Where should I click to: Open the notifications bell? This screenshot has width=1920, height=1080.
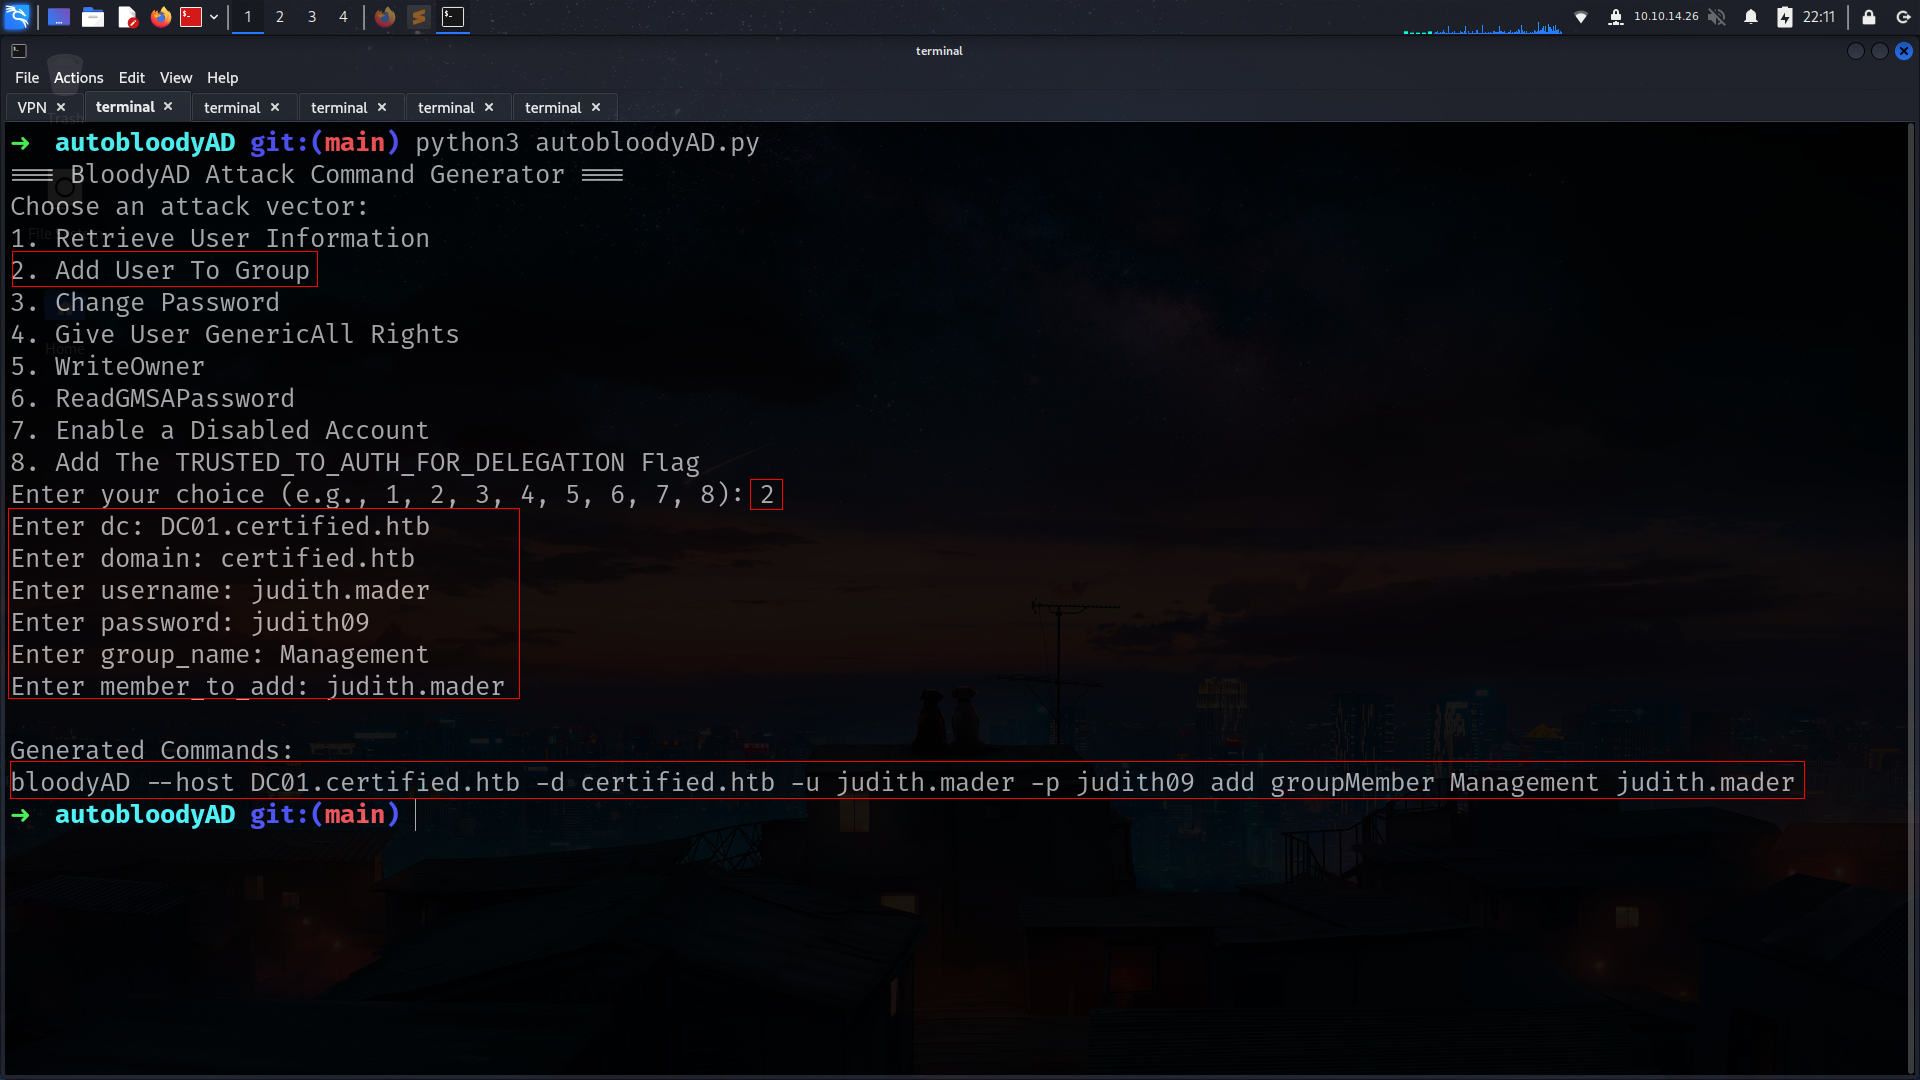pyautogui.click(x=1751, y=17)
